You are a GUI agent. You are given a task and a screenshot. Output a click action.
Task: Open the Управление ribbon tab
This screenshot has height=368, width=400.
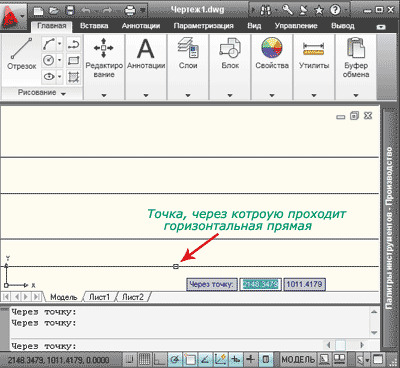[296, 26]
